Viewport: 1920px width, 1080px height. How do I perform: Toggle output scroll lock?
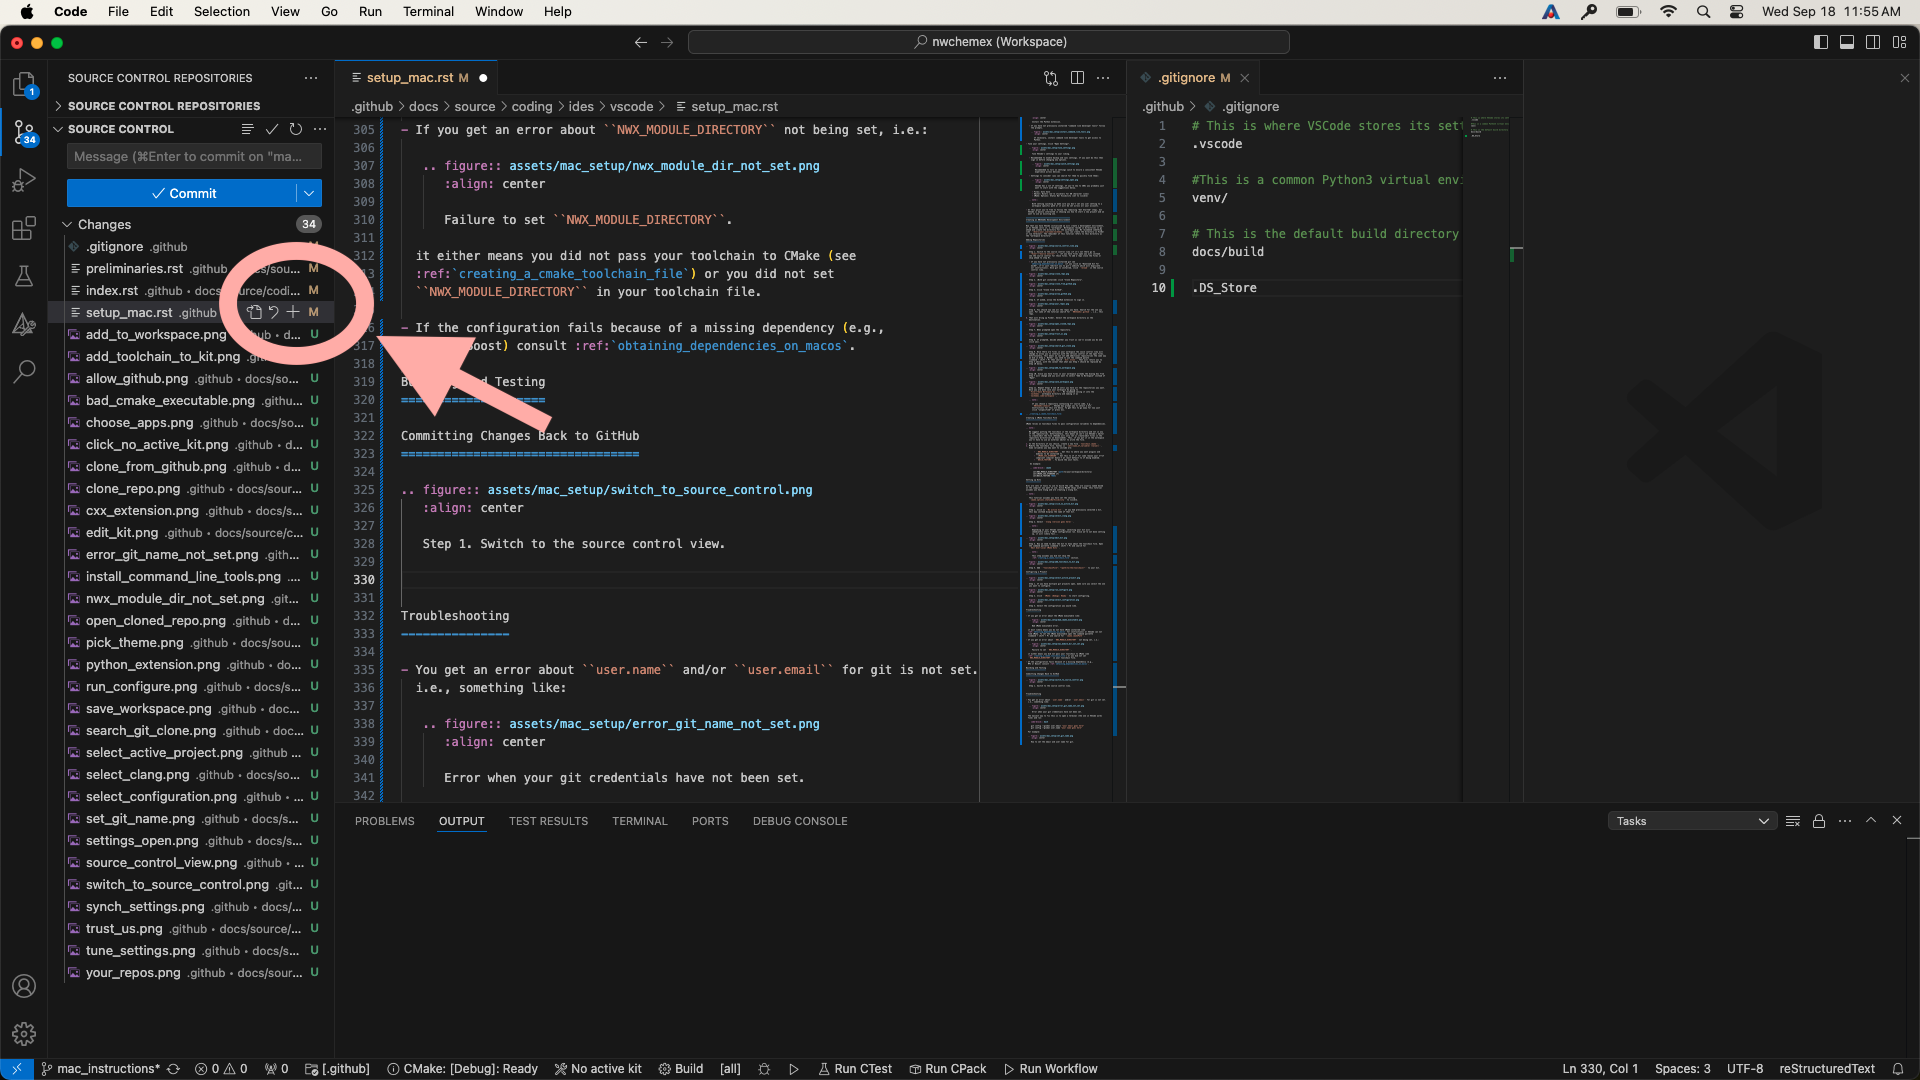point(1819,821)
